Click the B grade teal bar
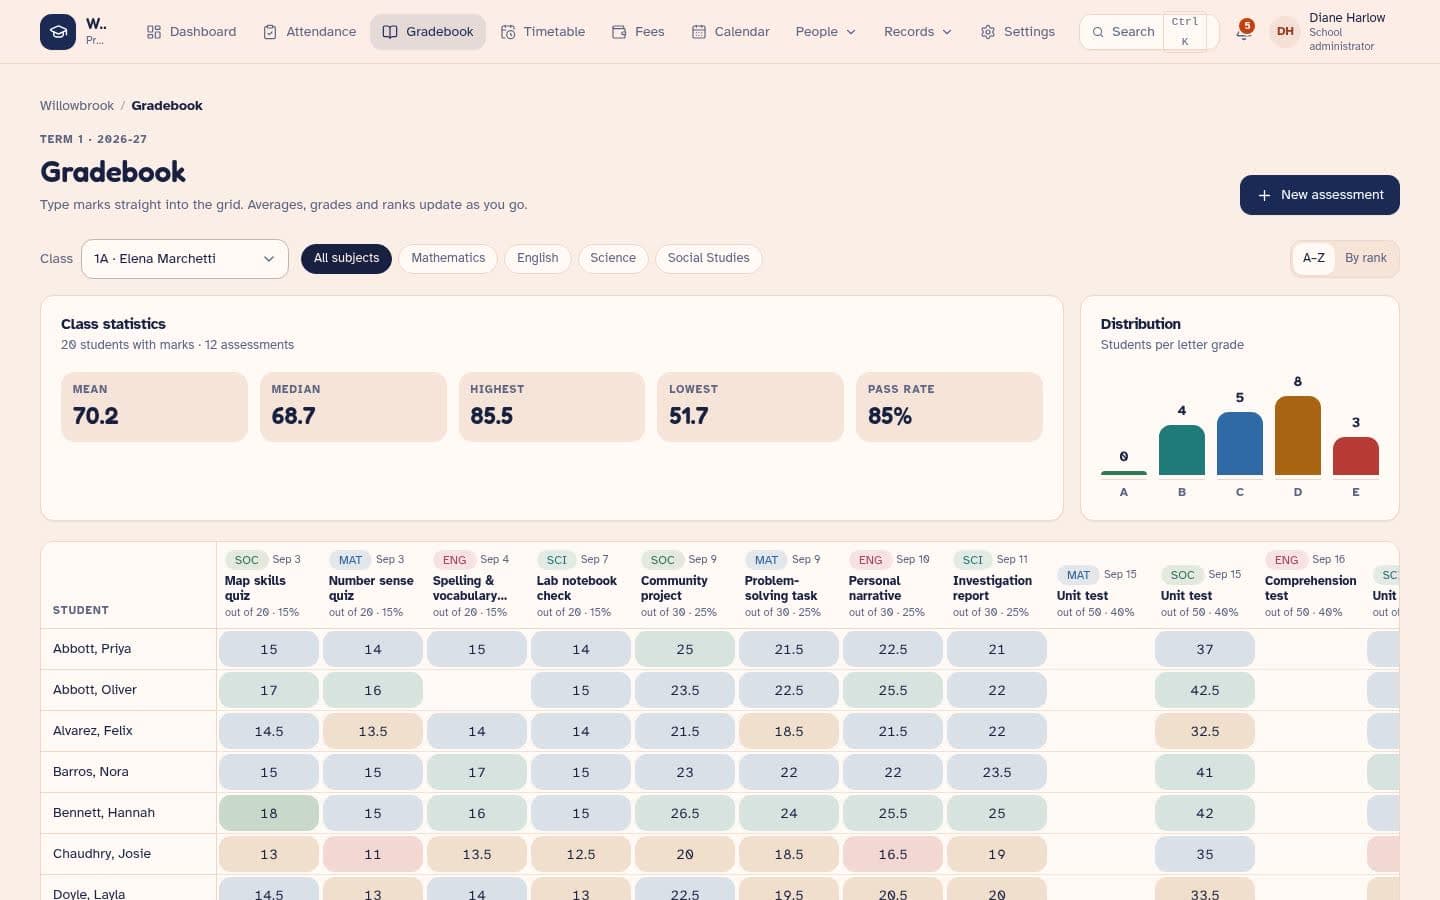This screenshot has width=1440, height=900. 1182,450
